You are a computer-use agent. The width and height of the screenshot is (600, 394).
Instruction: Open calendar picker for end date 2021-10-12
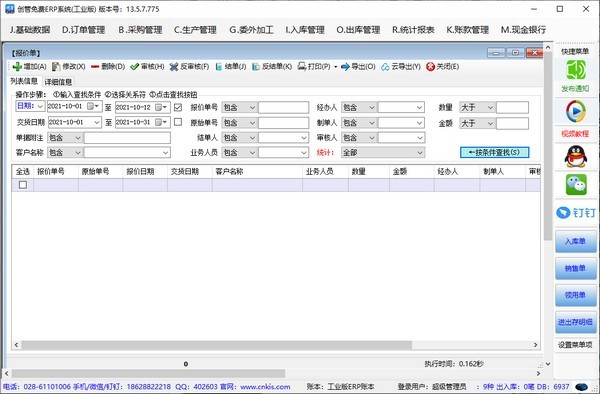(161, 107)
